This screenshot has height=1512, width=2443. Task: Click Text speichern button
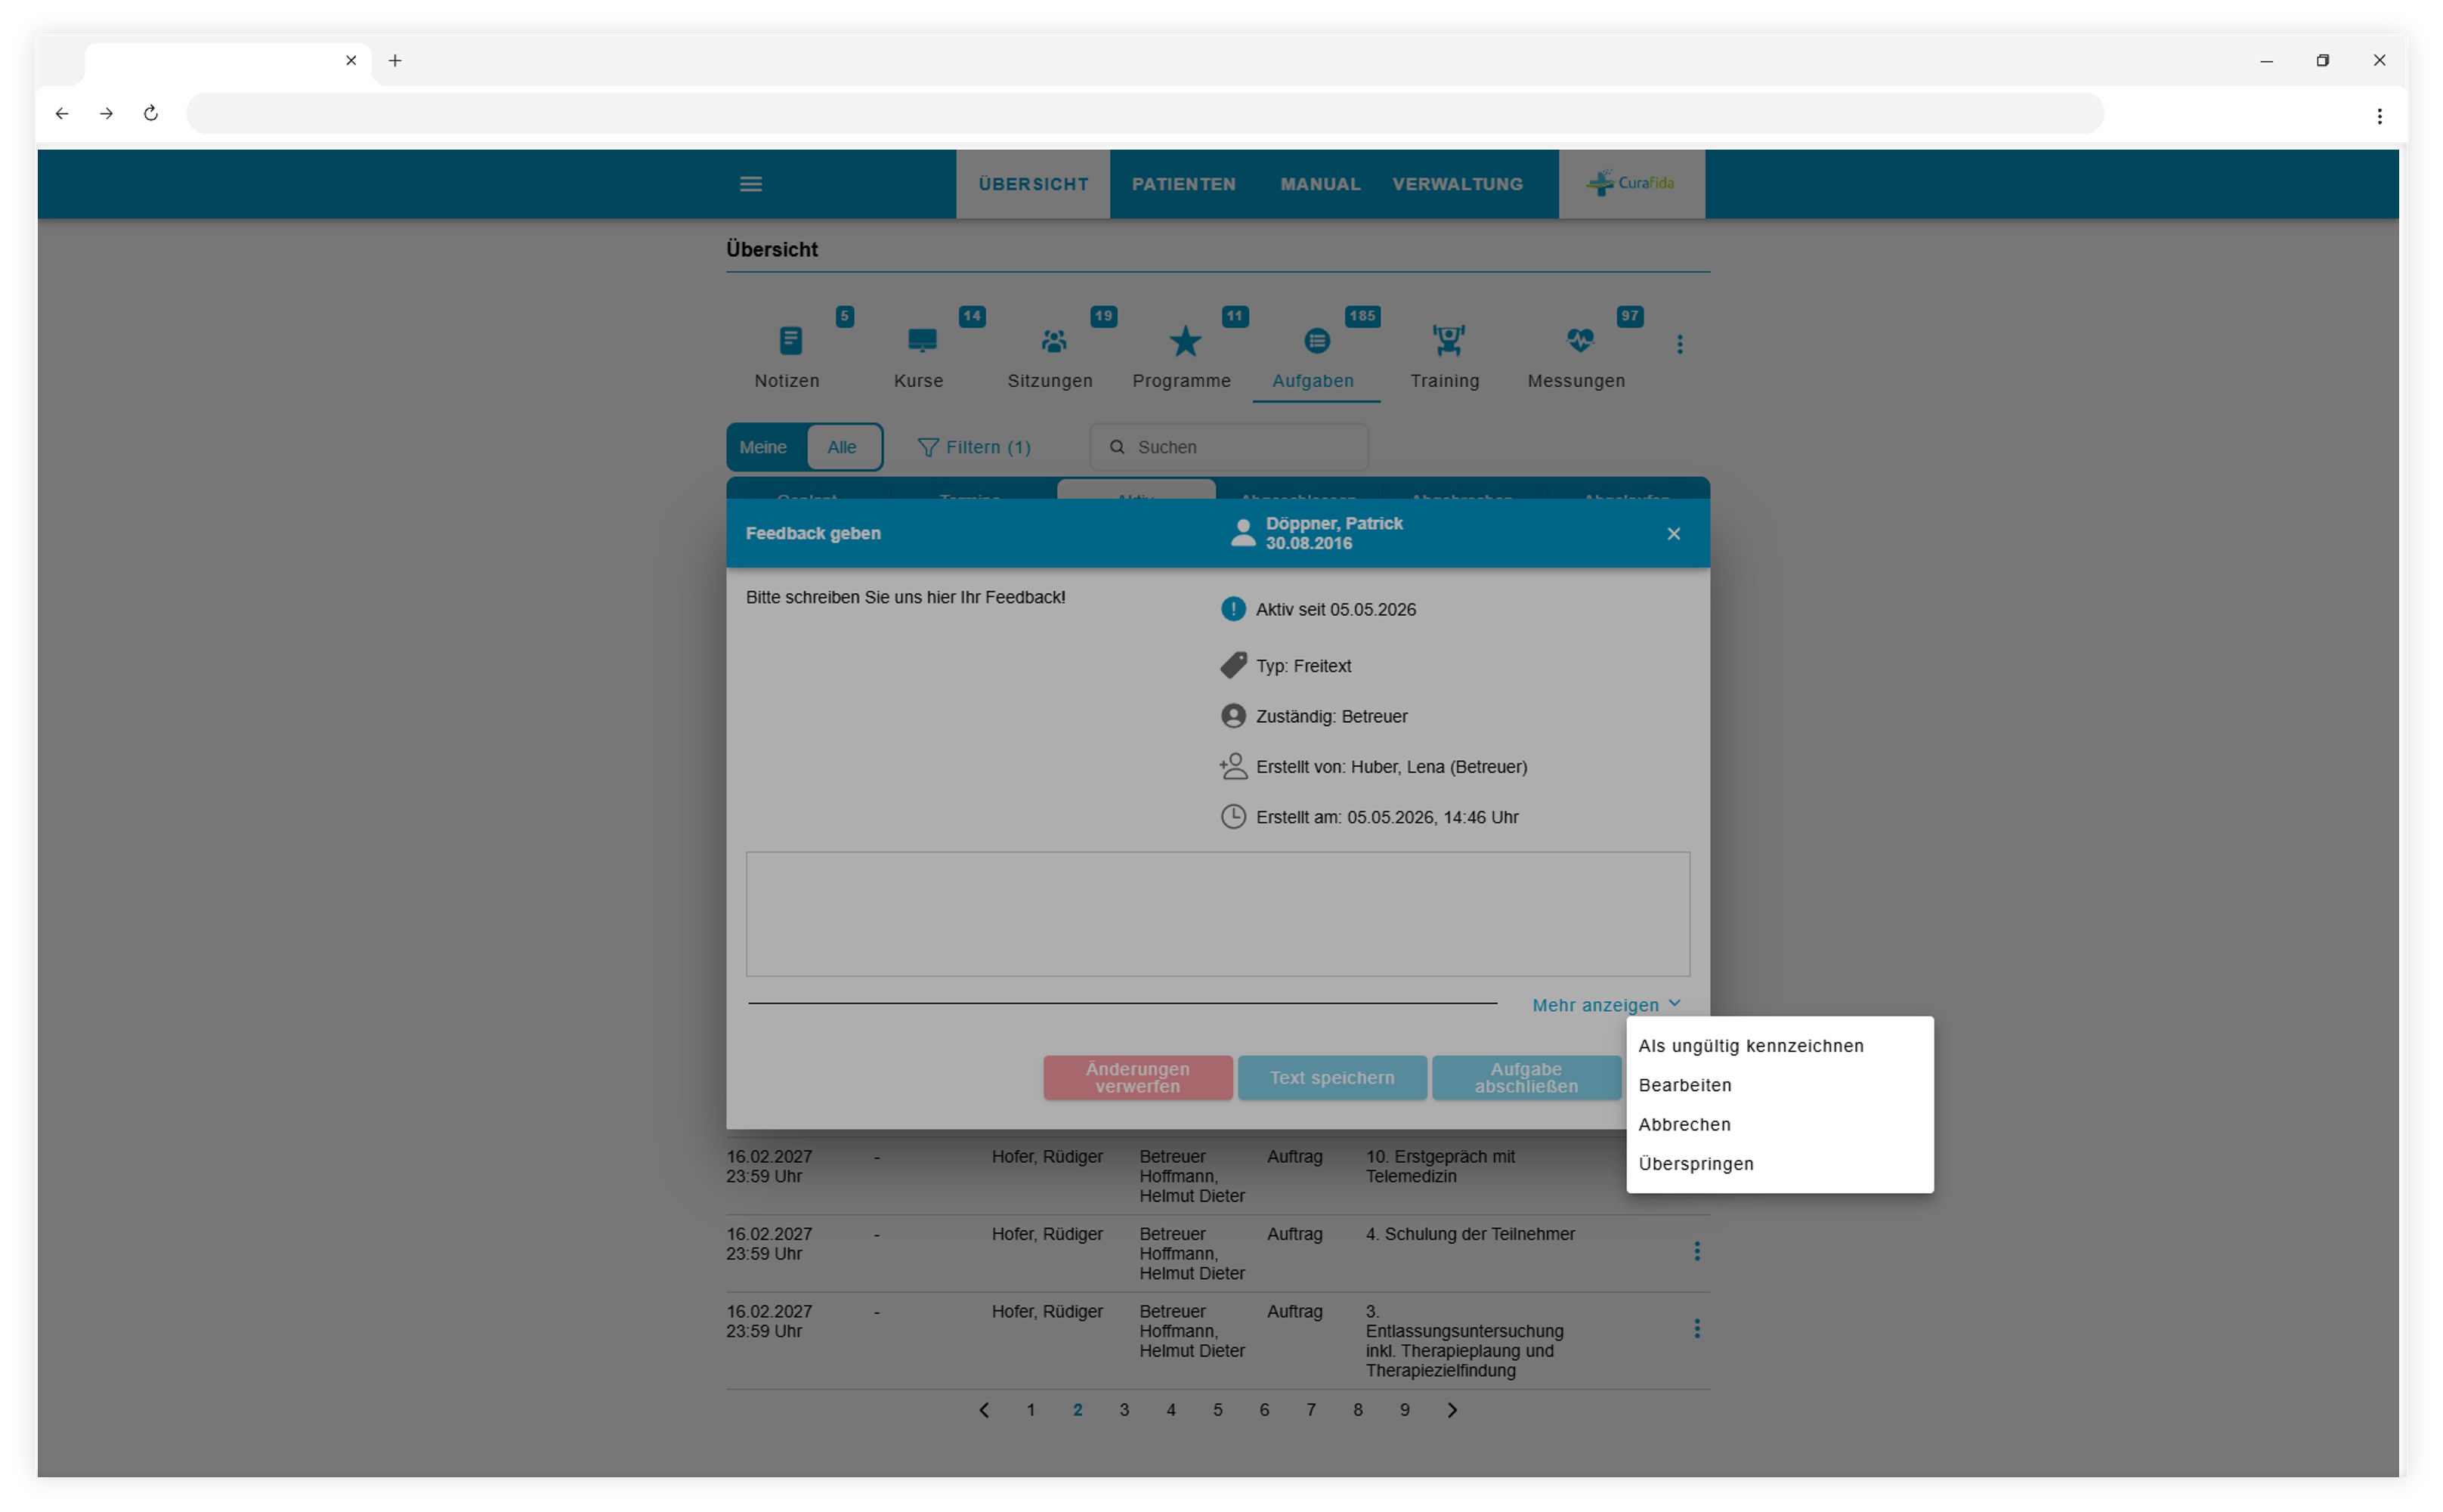click(1332, 1078)
